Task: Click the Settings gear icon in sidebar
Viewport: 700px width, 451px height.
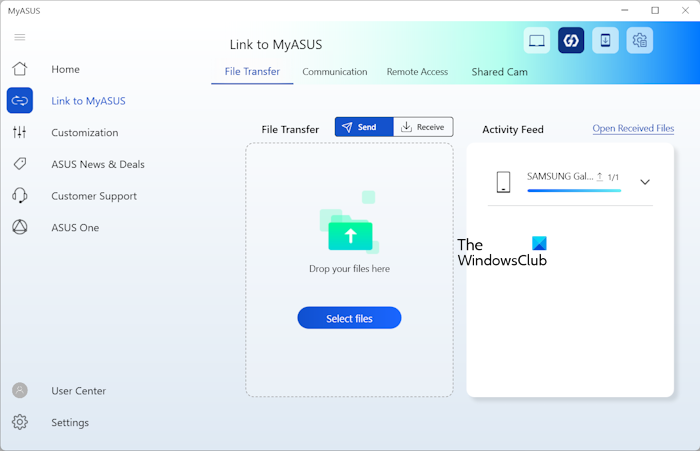Action: pyautogui.click(x=20, y=422)
